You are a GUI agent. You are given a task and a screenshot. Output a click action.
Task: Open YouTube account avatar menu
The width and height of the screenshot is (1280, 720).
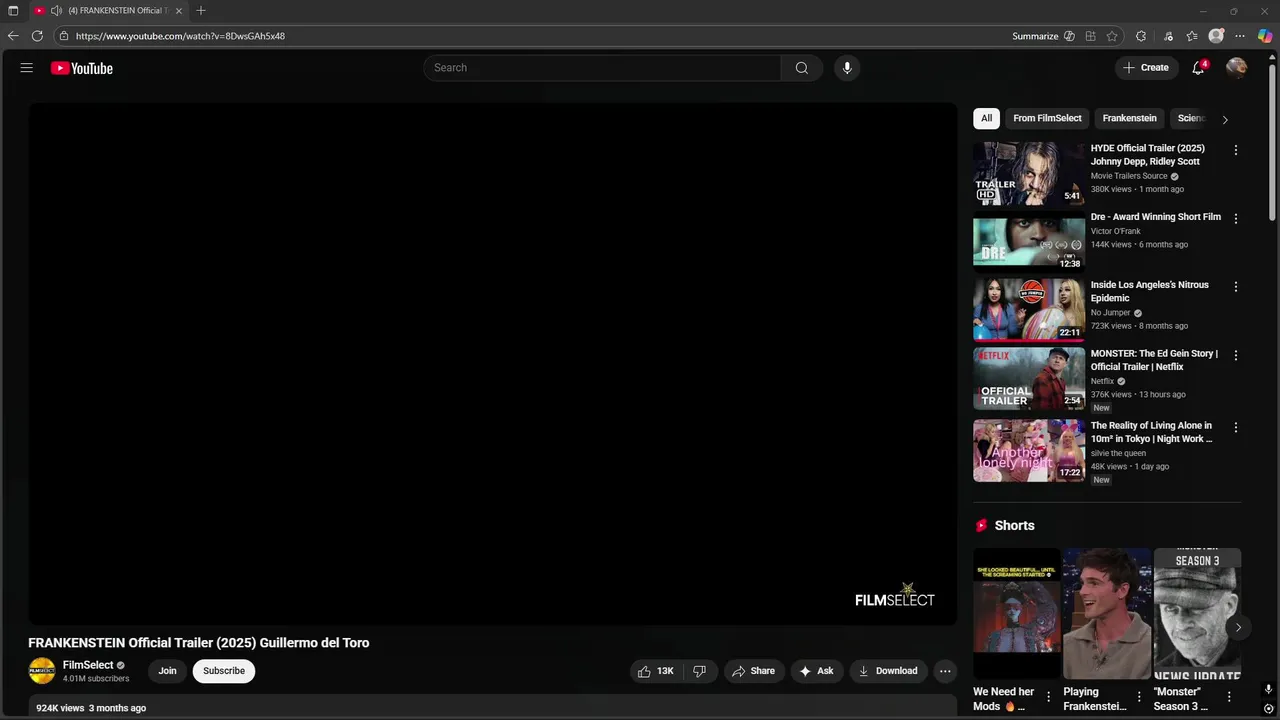click(1237, 68)
